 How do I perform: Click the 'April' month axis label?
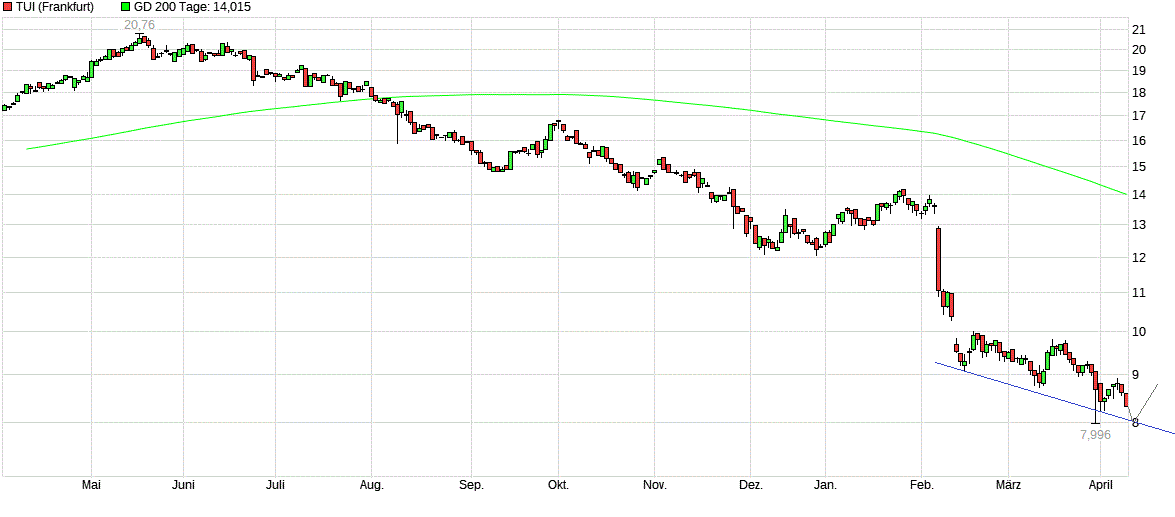click(x=1099, y=486)
